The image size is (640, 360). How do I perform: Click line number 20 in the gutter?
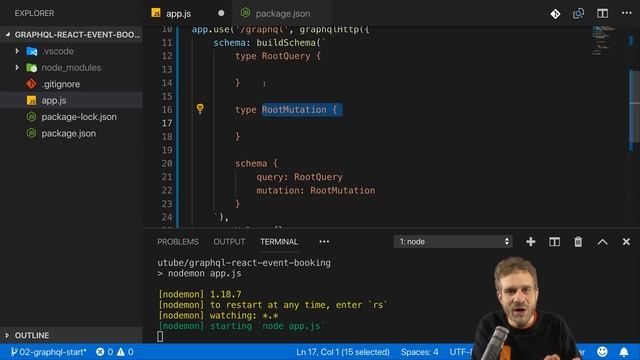coord(167,163)
